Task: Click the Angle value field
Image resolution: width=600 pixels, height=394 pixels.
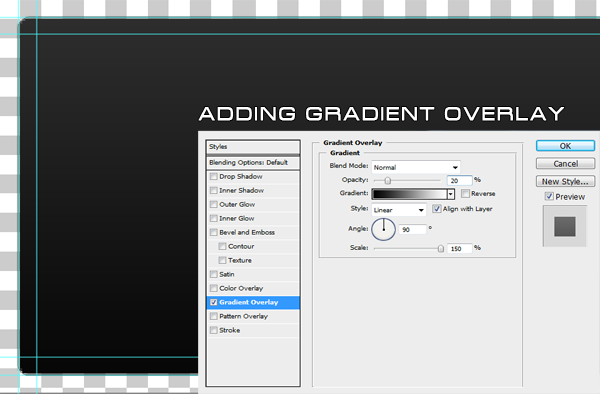Action: pyautogui.click(x=412, y=230)
